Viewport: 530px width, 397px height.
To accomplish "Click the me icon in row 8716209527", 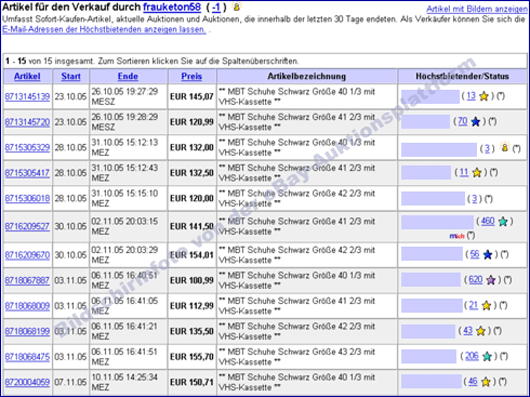I will click(457, 236).
